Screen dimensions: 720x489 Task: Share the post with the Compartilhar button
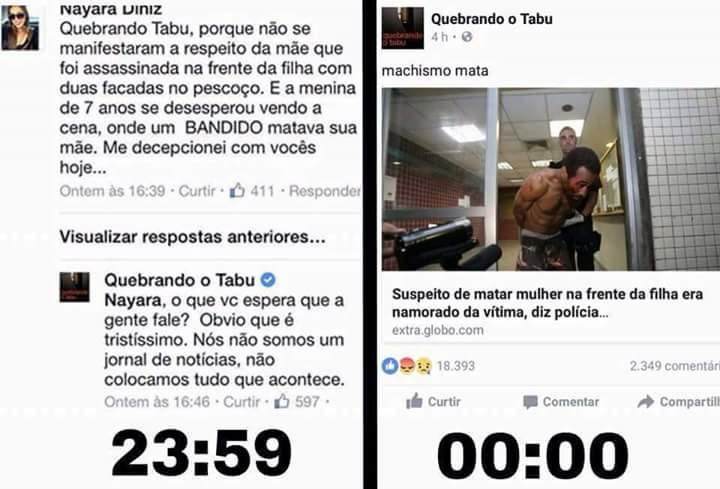click(679, 402)
